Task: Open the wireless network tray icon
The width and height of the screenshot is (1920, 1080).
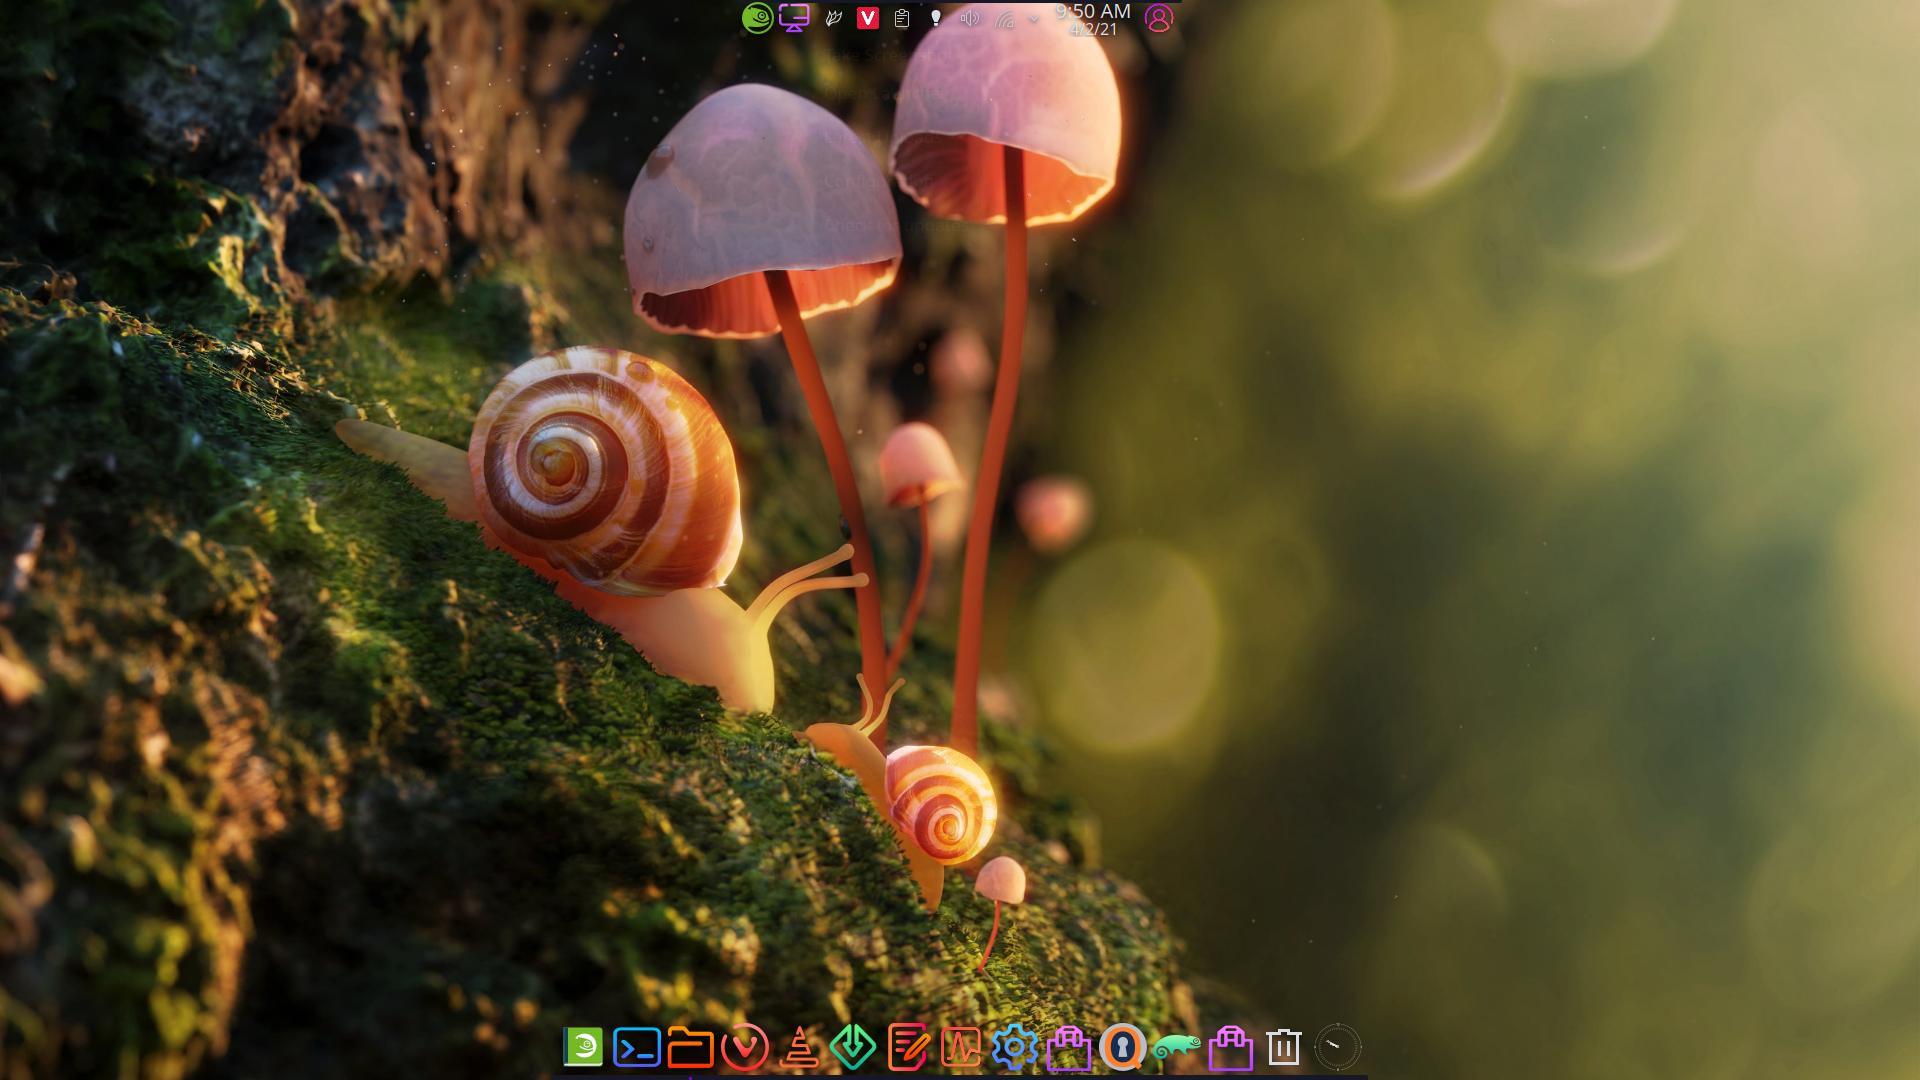Action: pos(1004,18)
